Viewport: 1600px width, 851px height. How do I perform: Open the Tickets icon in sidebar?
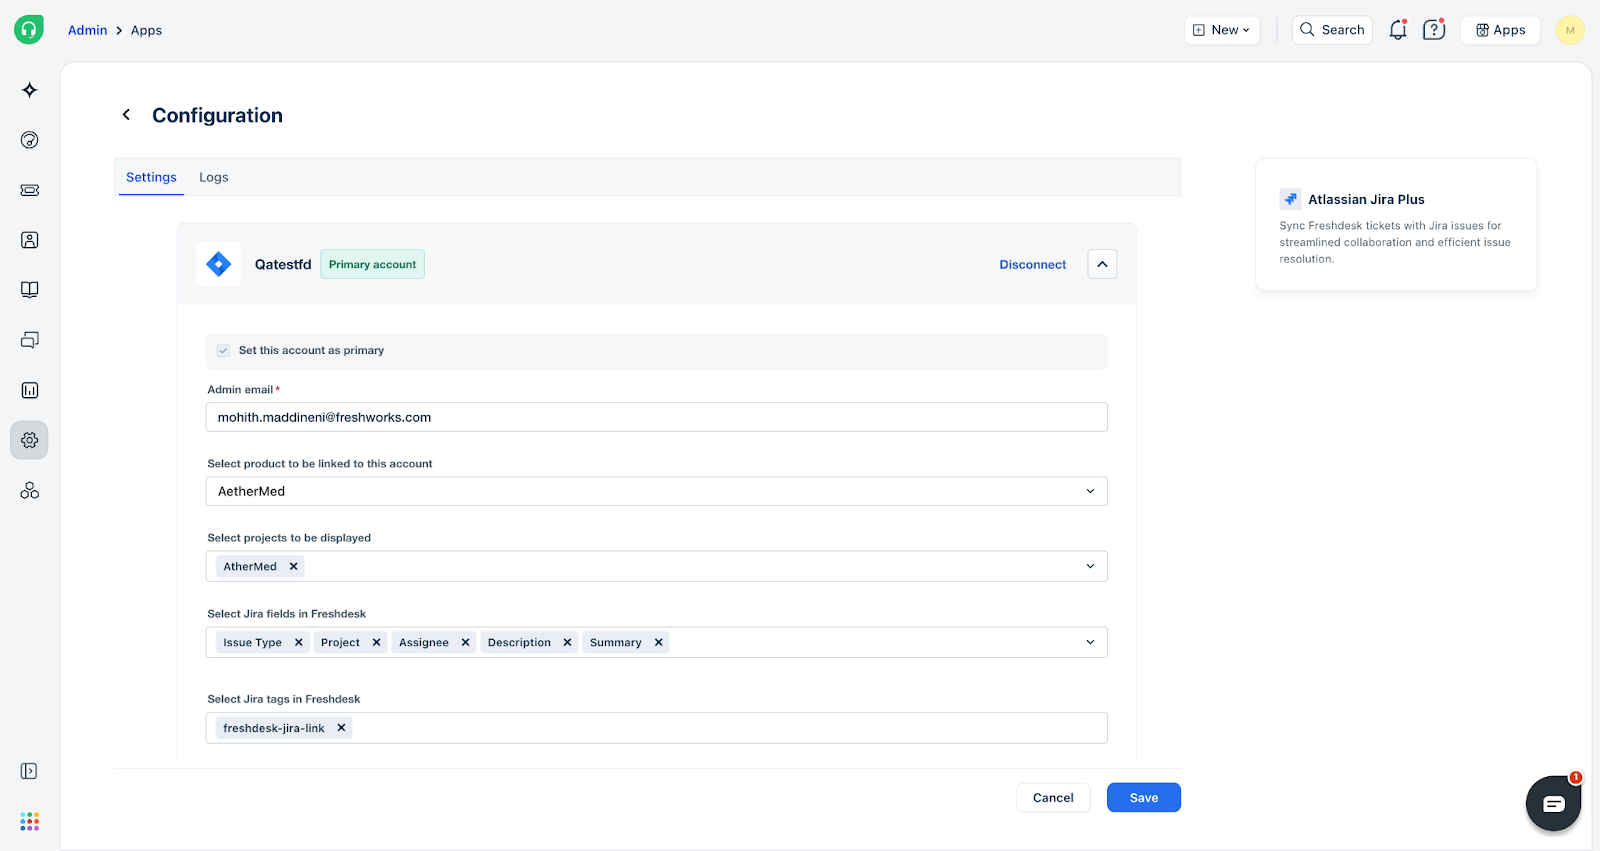[x=30, y=190]
